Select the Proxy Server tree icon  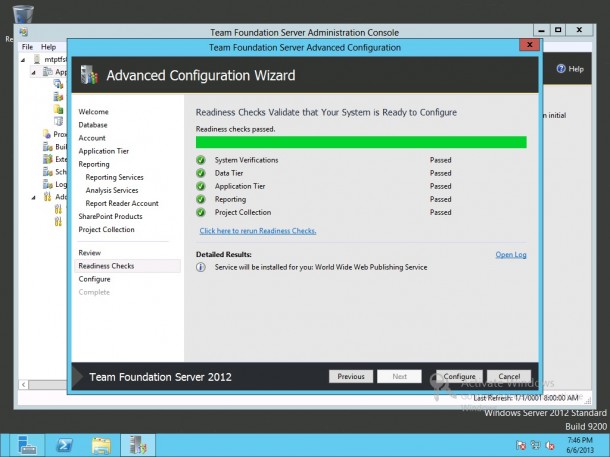tap(47, 134)
